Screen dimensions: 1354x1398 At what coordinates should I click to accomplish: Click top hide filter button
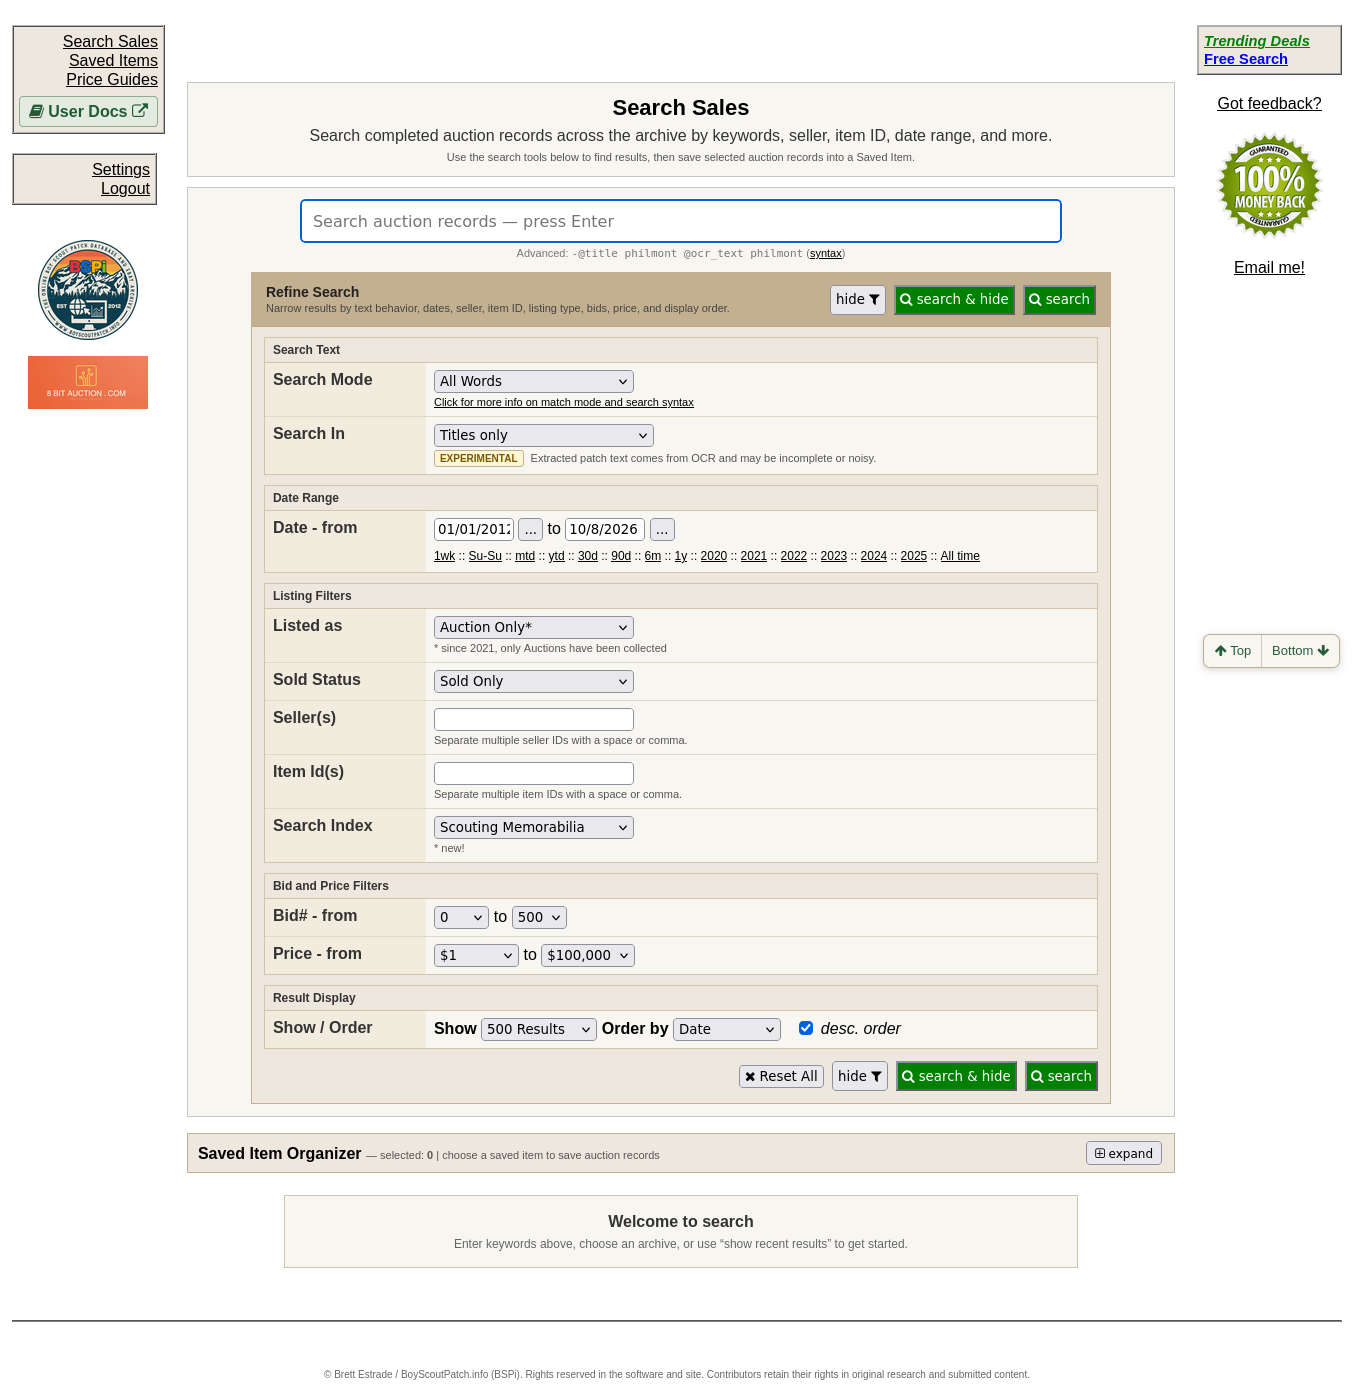[858, 300]
